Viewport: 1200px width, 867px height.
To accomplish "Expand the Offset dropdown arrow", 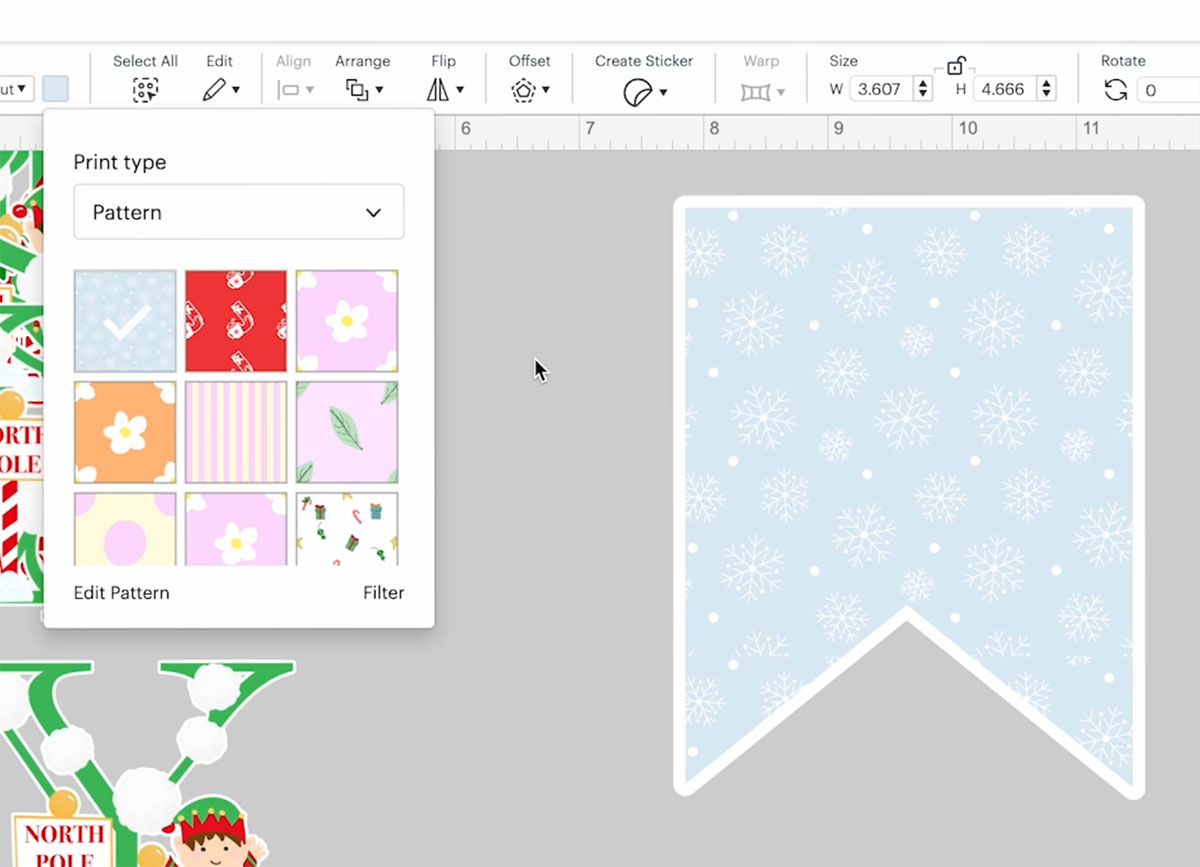I will coord(546,90).
